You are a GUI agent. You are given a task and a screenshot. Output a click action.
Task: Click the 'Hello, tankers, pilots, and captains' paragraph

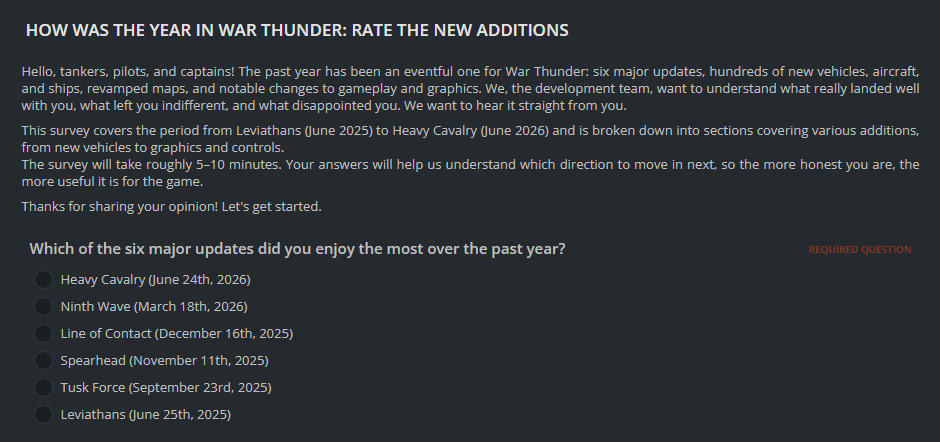pos(471,89)
